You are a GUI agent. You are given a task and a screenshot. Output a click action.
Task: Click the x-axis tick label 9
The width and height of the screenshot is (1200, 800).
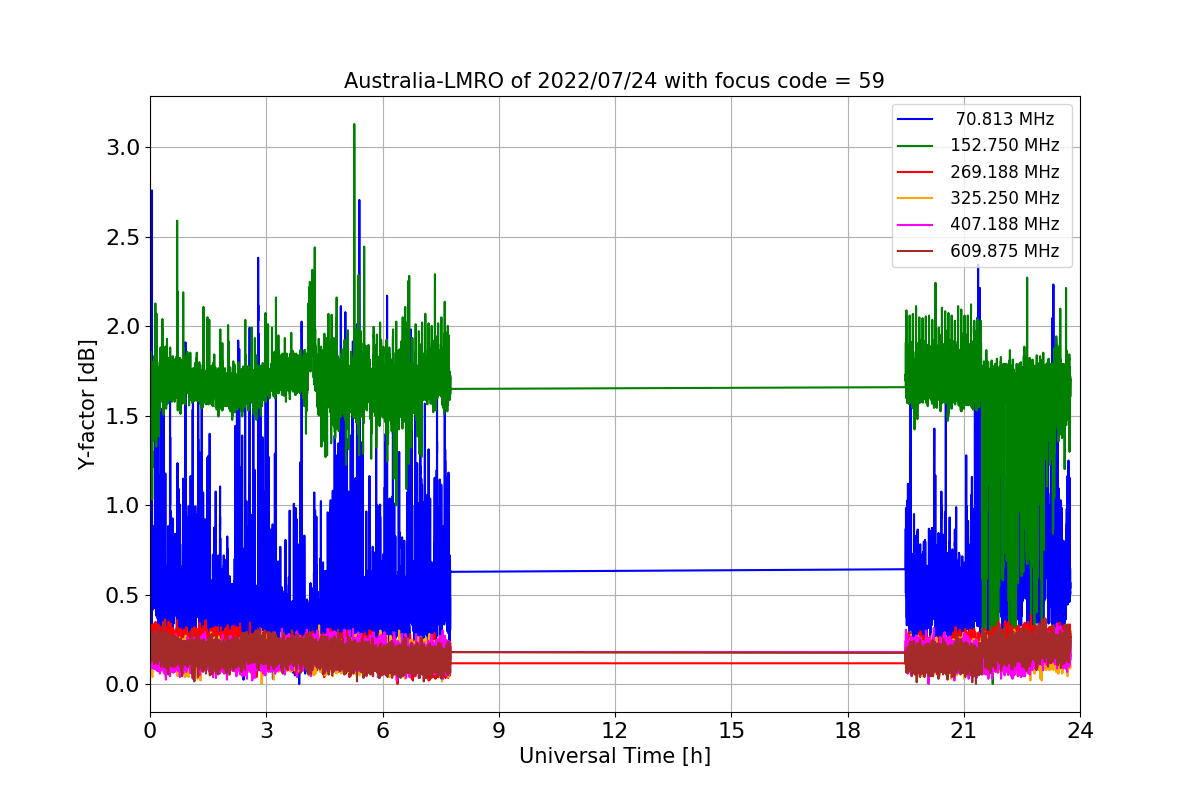click(499, 731)
